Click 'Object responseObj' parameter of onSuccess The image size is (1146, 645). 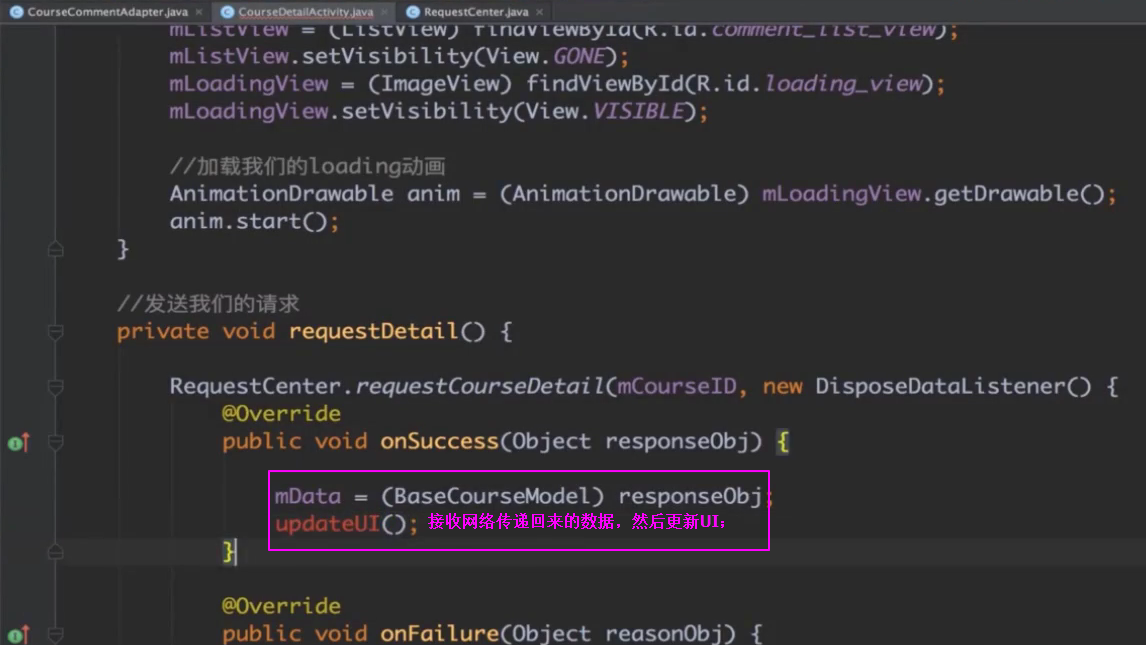[629, 441]
